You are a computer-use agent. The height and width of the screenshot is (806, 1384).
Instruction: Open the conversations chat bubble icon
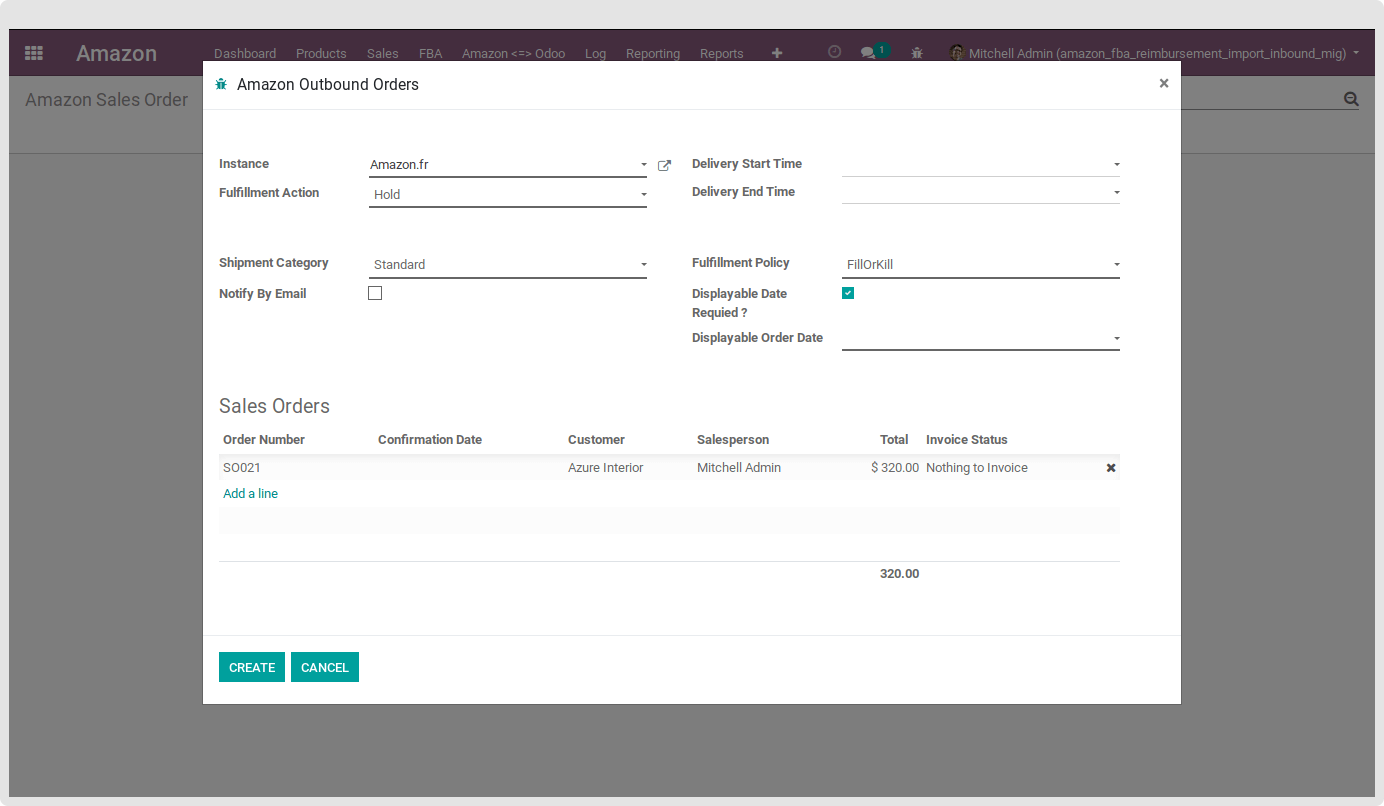[867, 53]
